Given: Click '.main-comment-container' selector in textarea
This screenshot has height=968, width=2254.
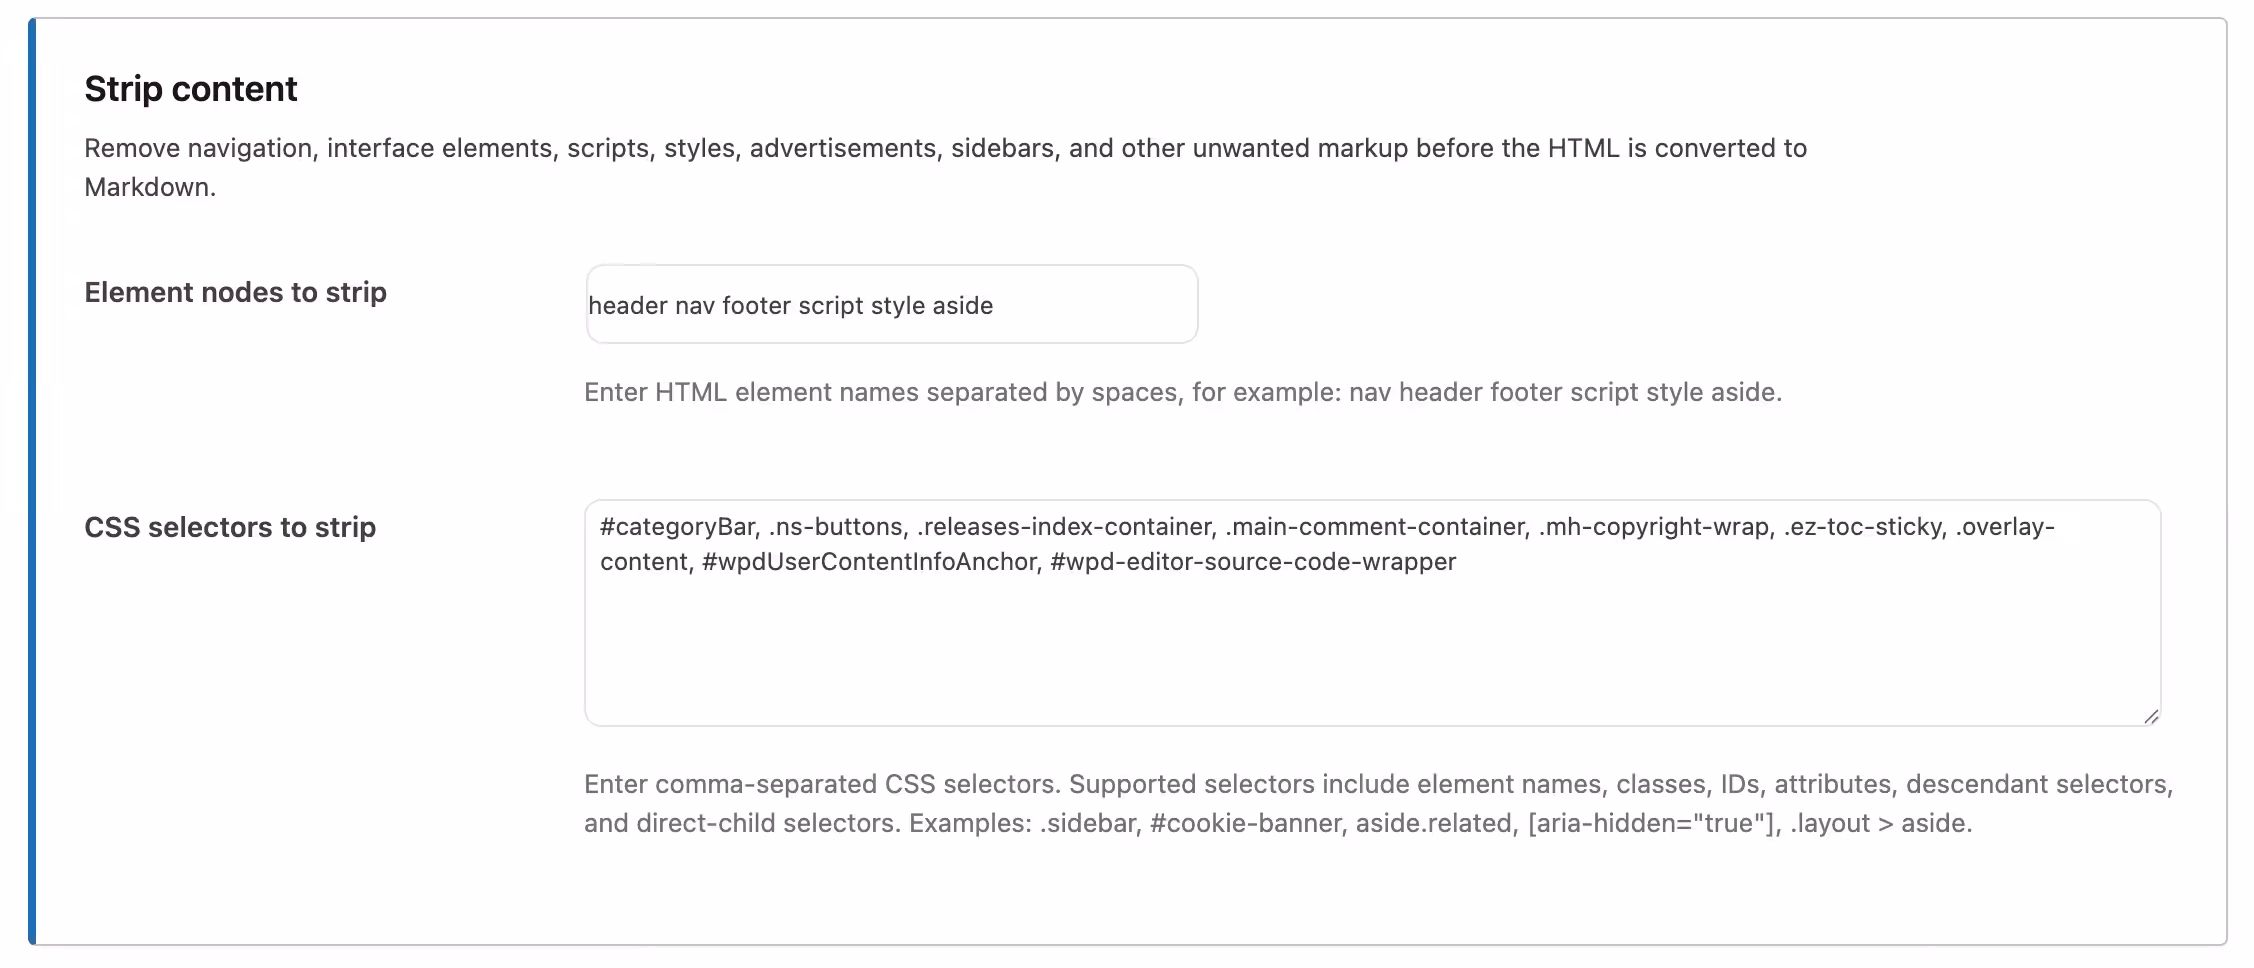Looking at the screenshot, I should tap(1377, 527).
